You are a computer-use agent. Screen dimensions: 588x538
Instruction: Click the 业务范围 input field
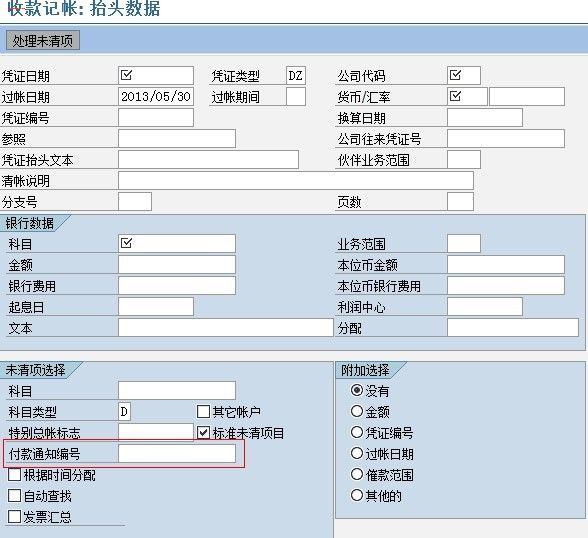[x=464, y=243]
